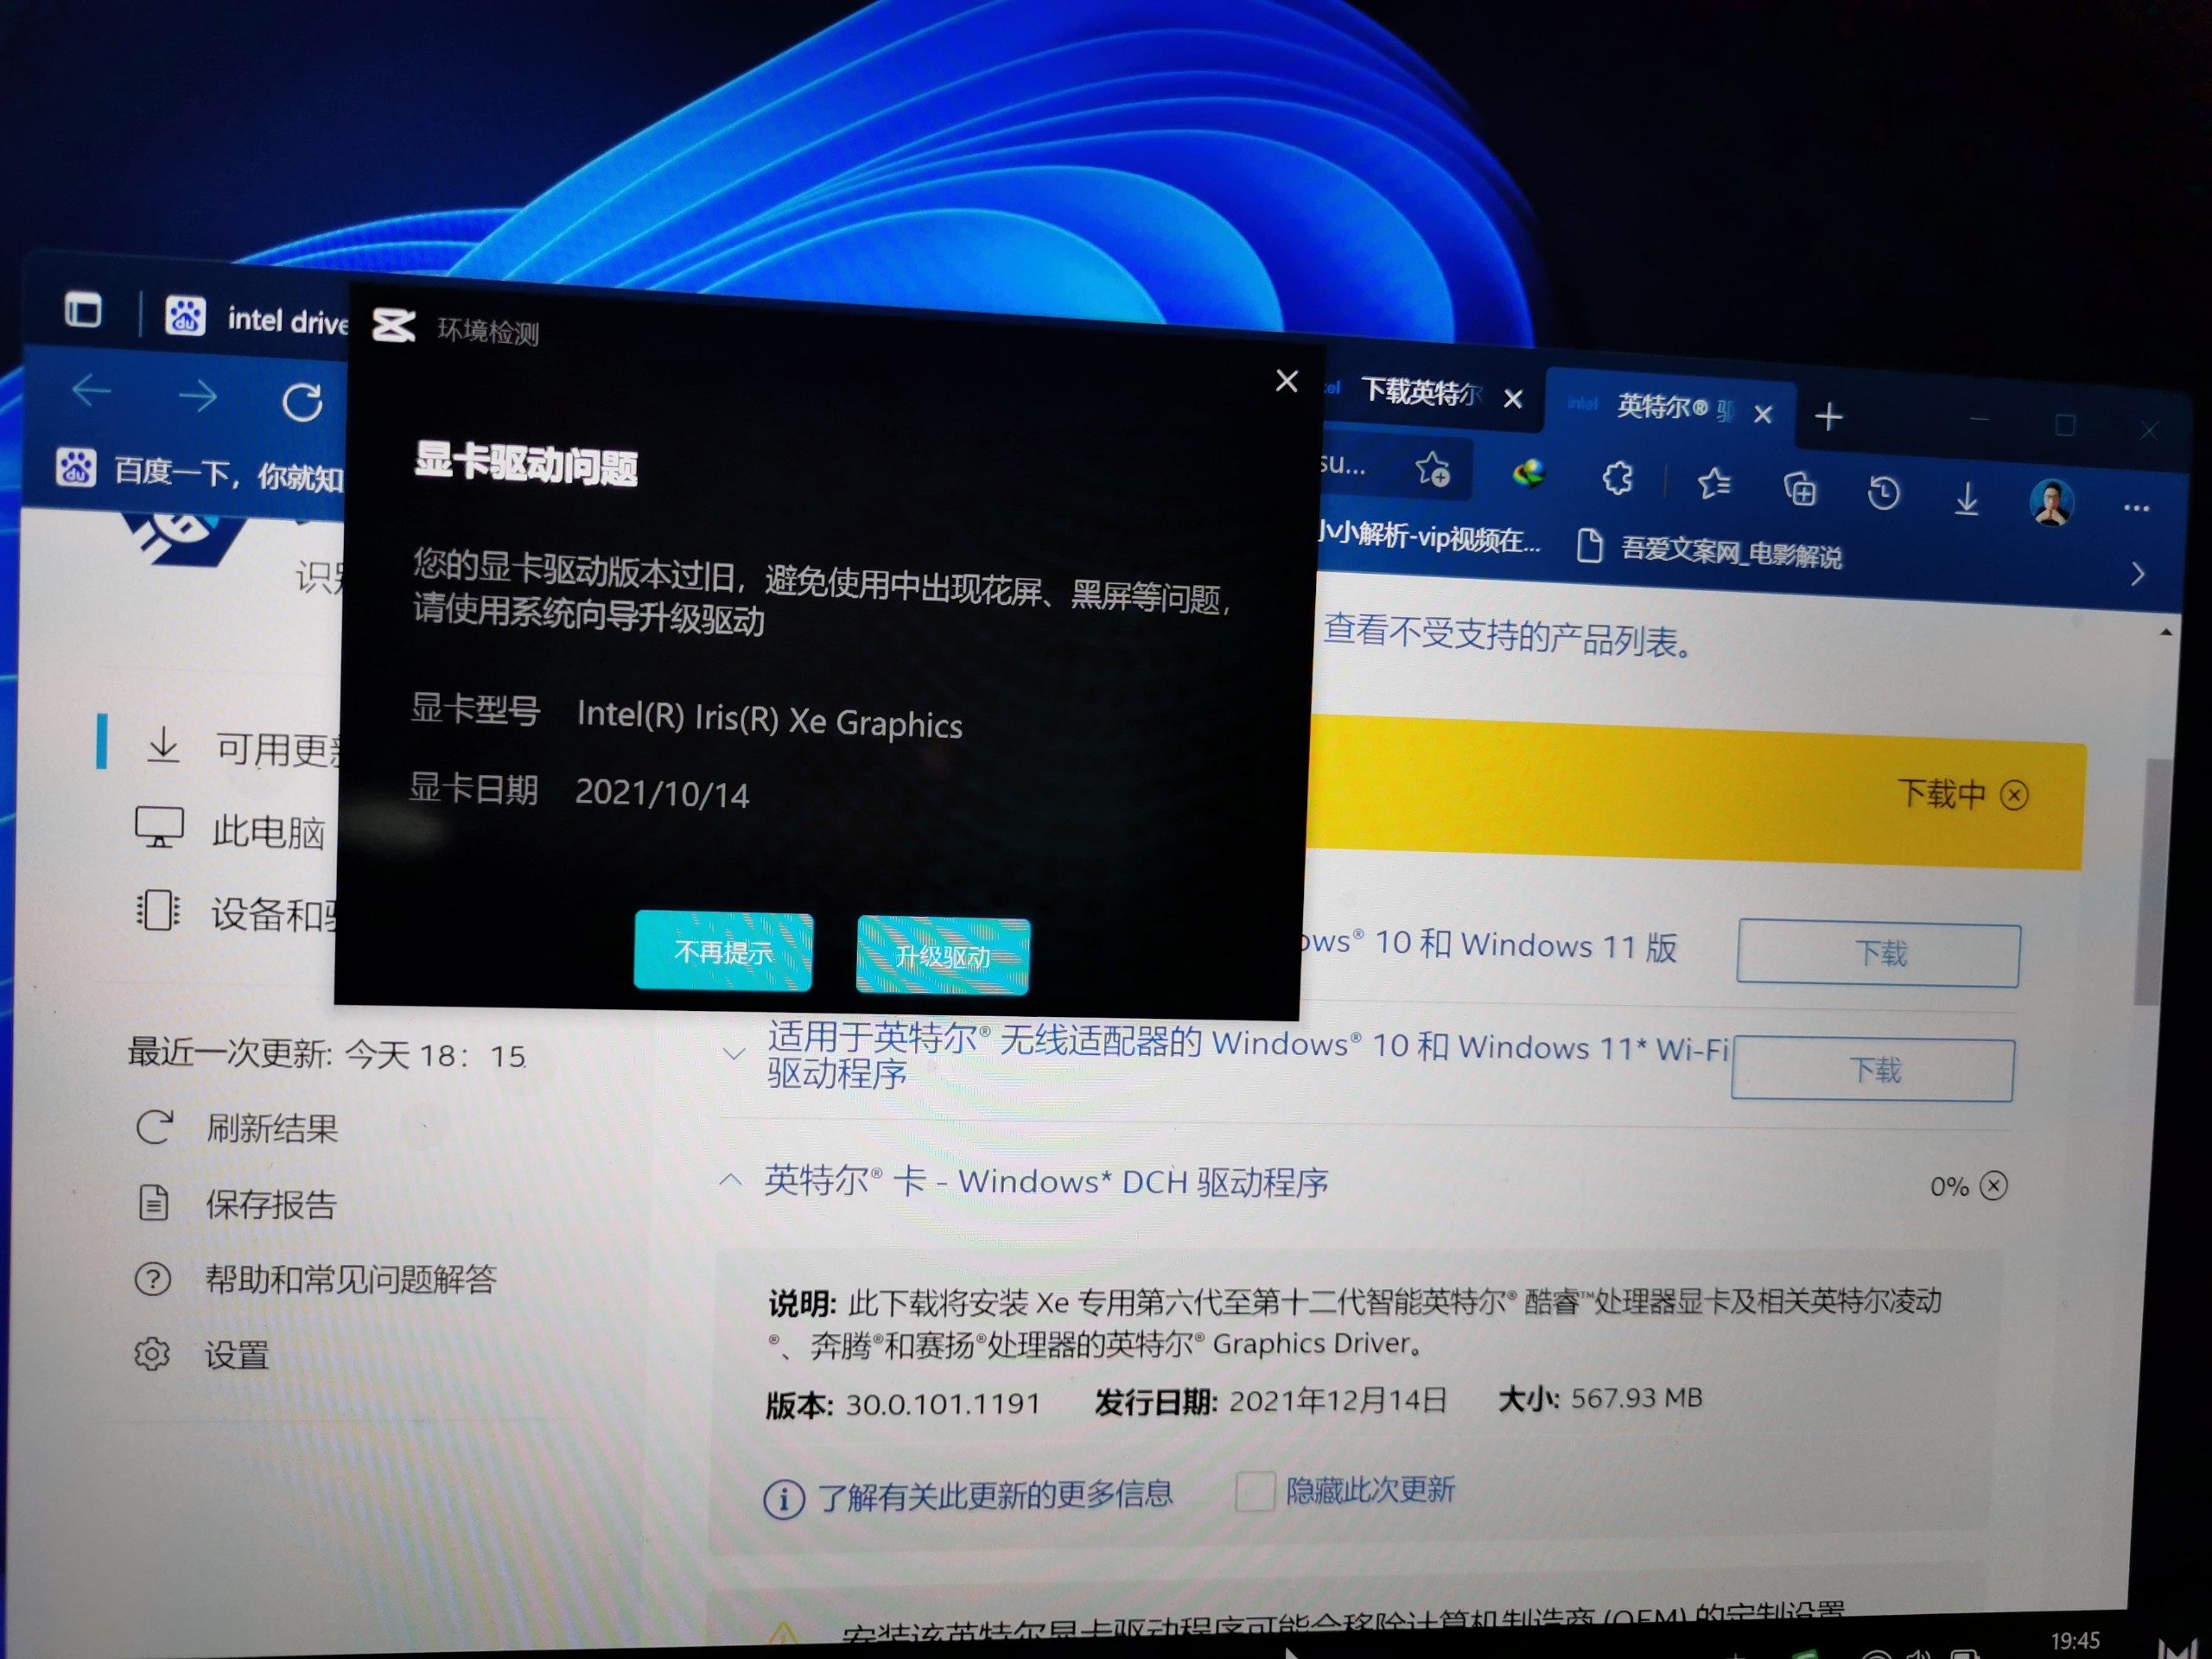Select 此电脑 in the sidebar
The height and width of the screenshot is (1659, 2212).
(x=231, y=830)
